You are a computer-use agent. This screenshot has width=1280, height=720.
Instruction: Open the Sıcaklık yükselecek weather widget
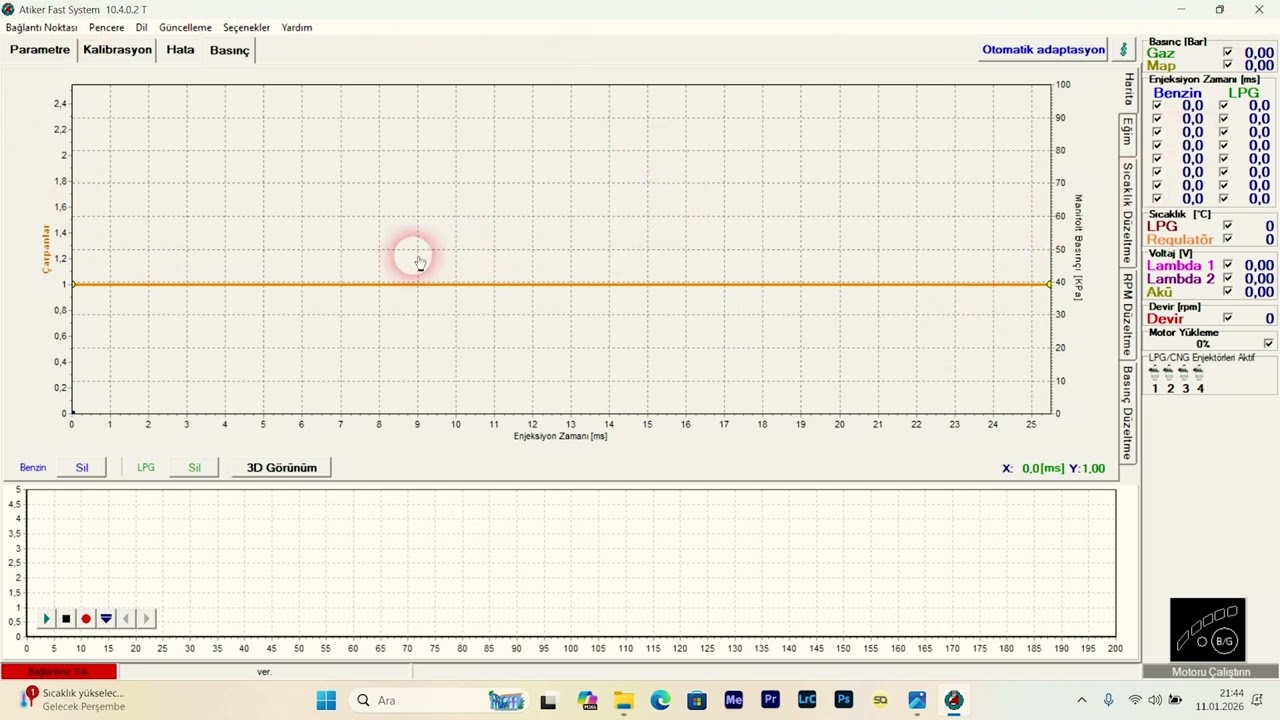72,700
